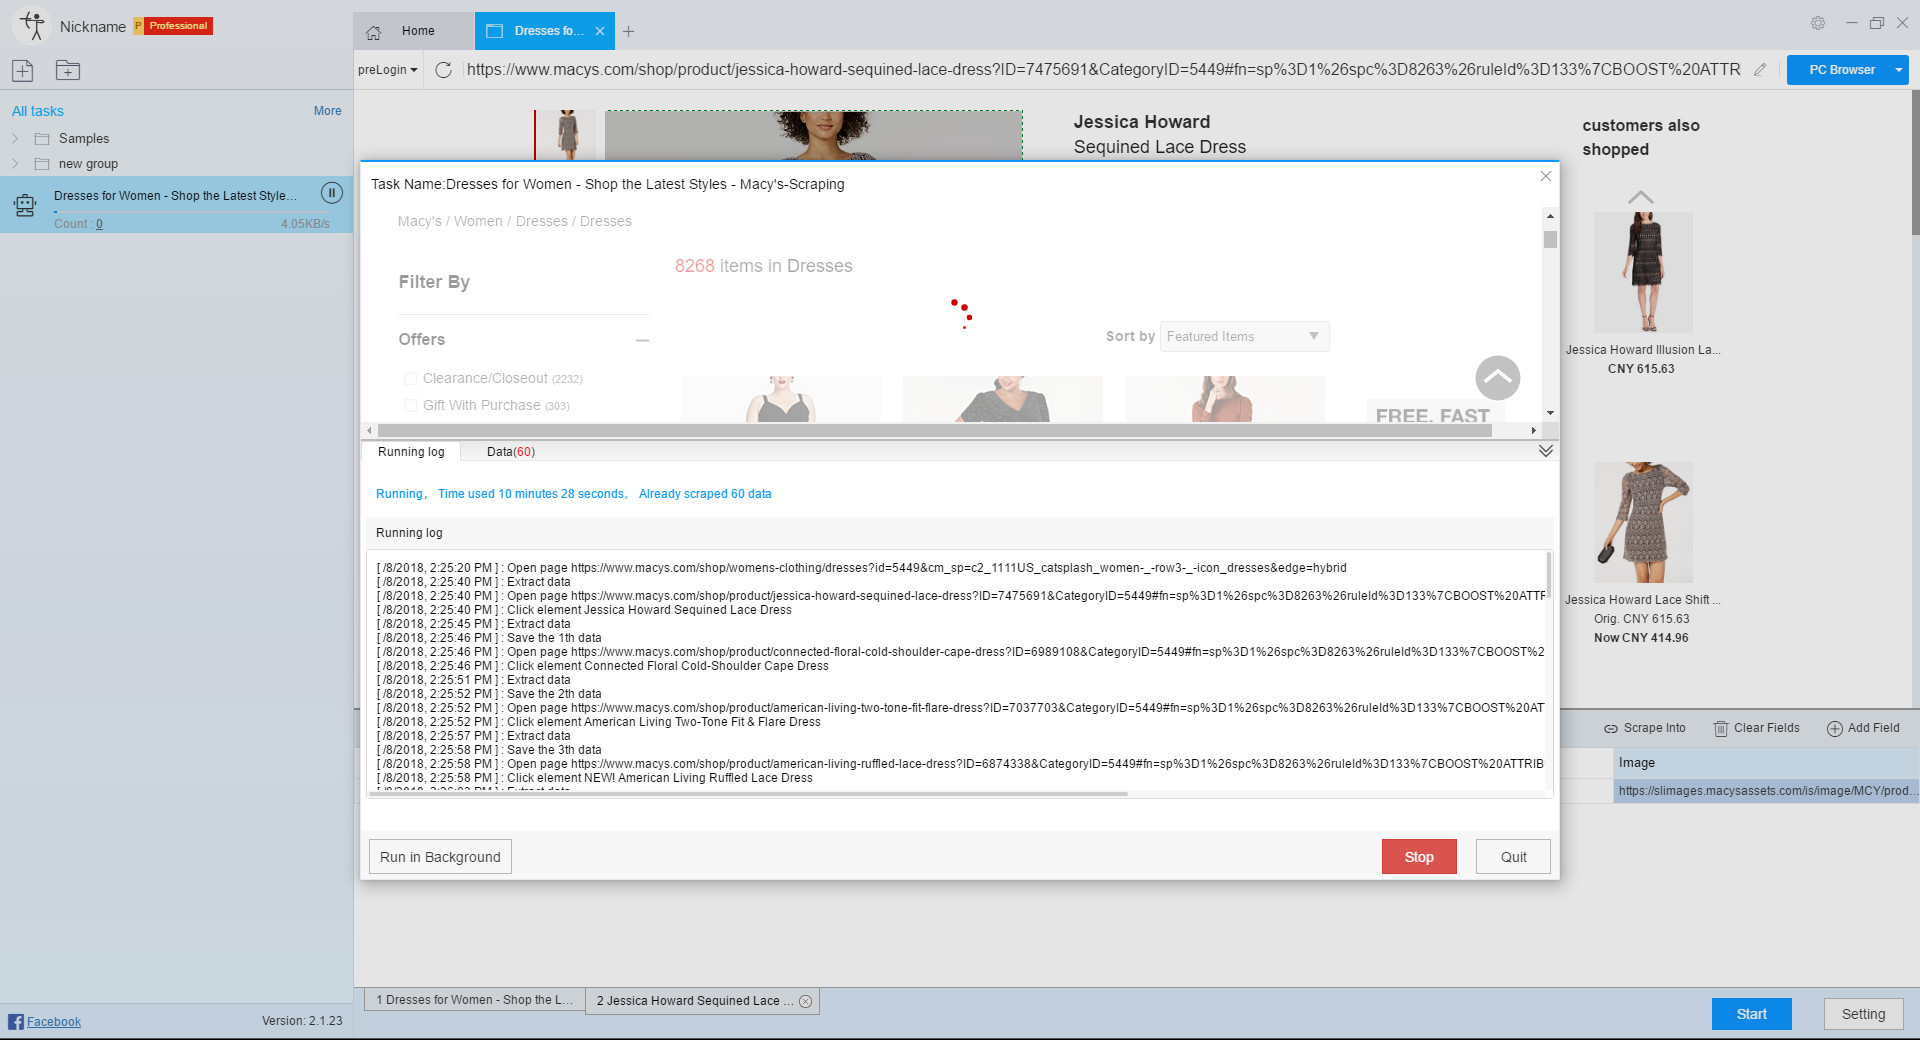This screenshot has width=1920, height=1040.
Task: Click the robot task icon in sidebar
Action: tap(25, 205)
